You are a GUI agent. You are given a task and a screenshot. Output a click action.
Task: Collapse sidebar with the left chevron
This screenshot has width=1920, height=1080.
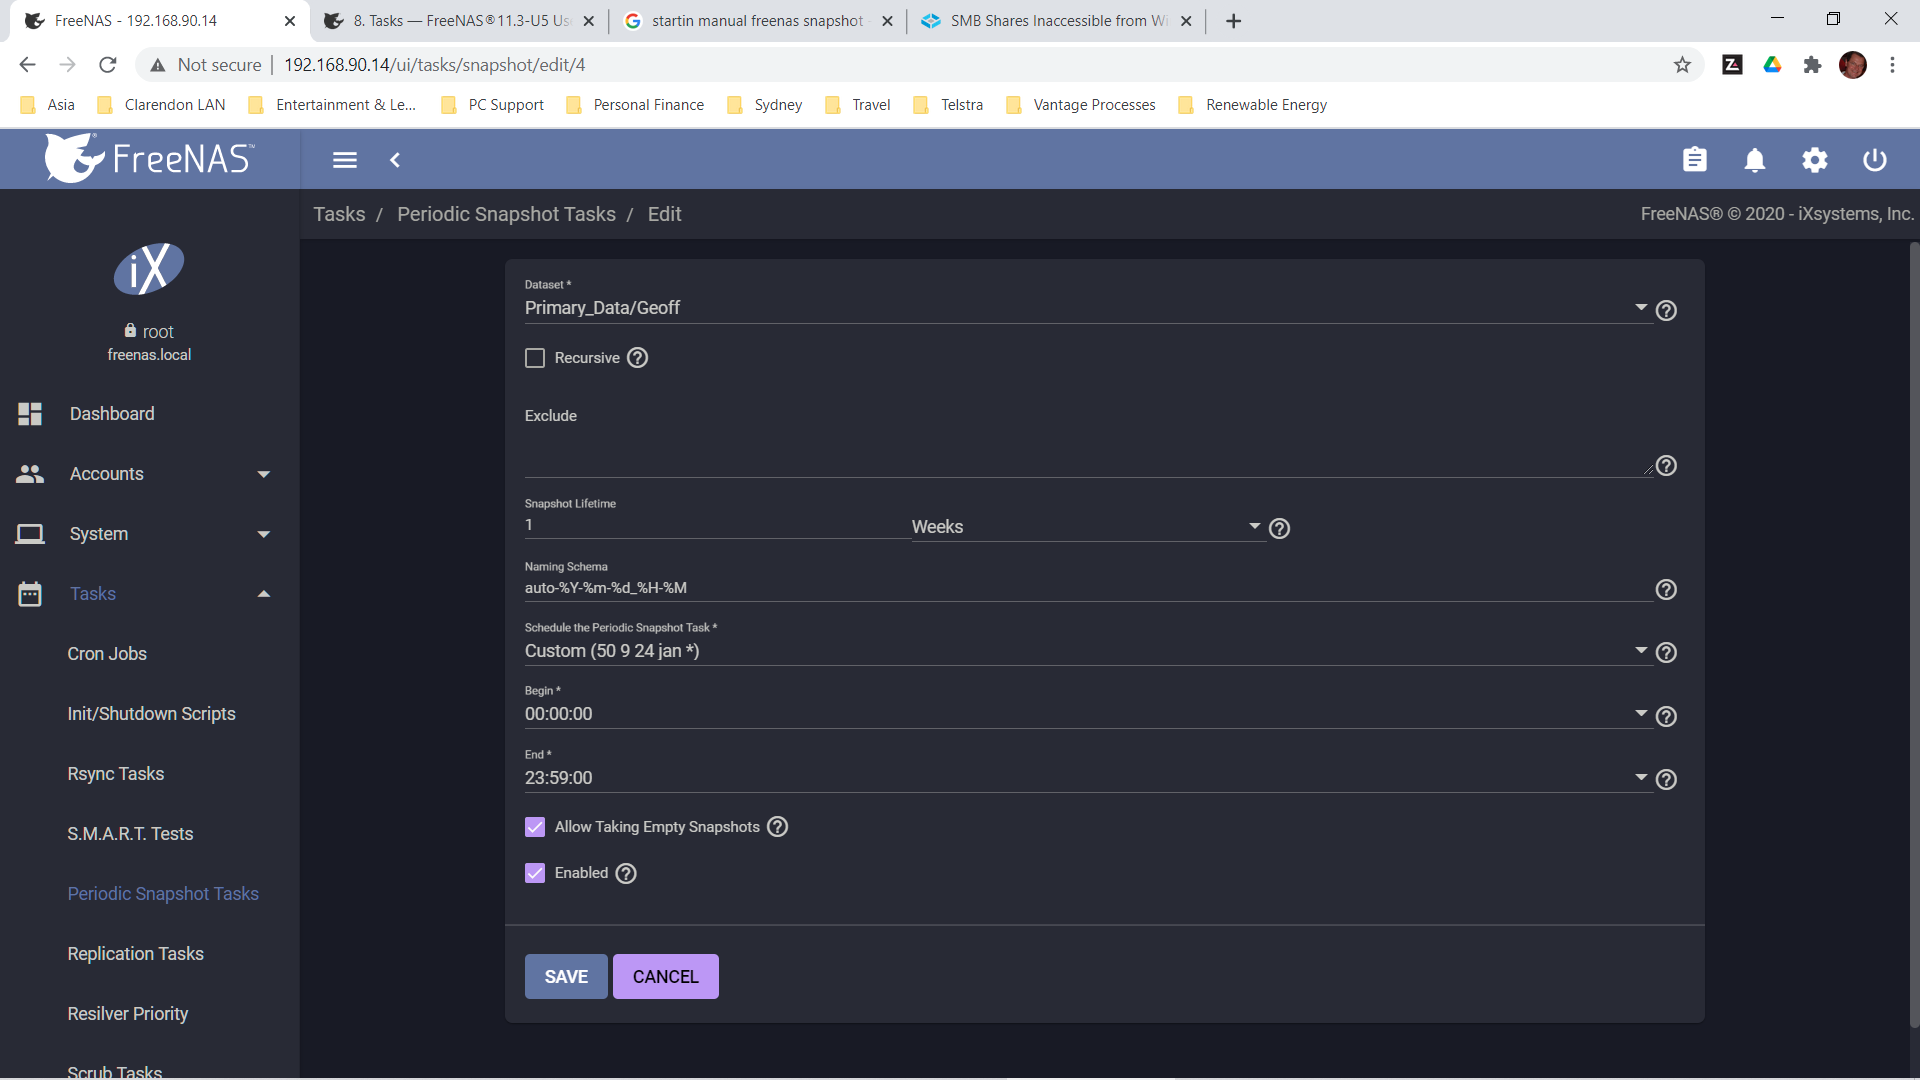tap(395, 160)
